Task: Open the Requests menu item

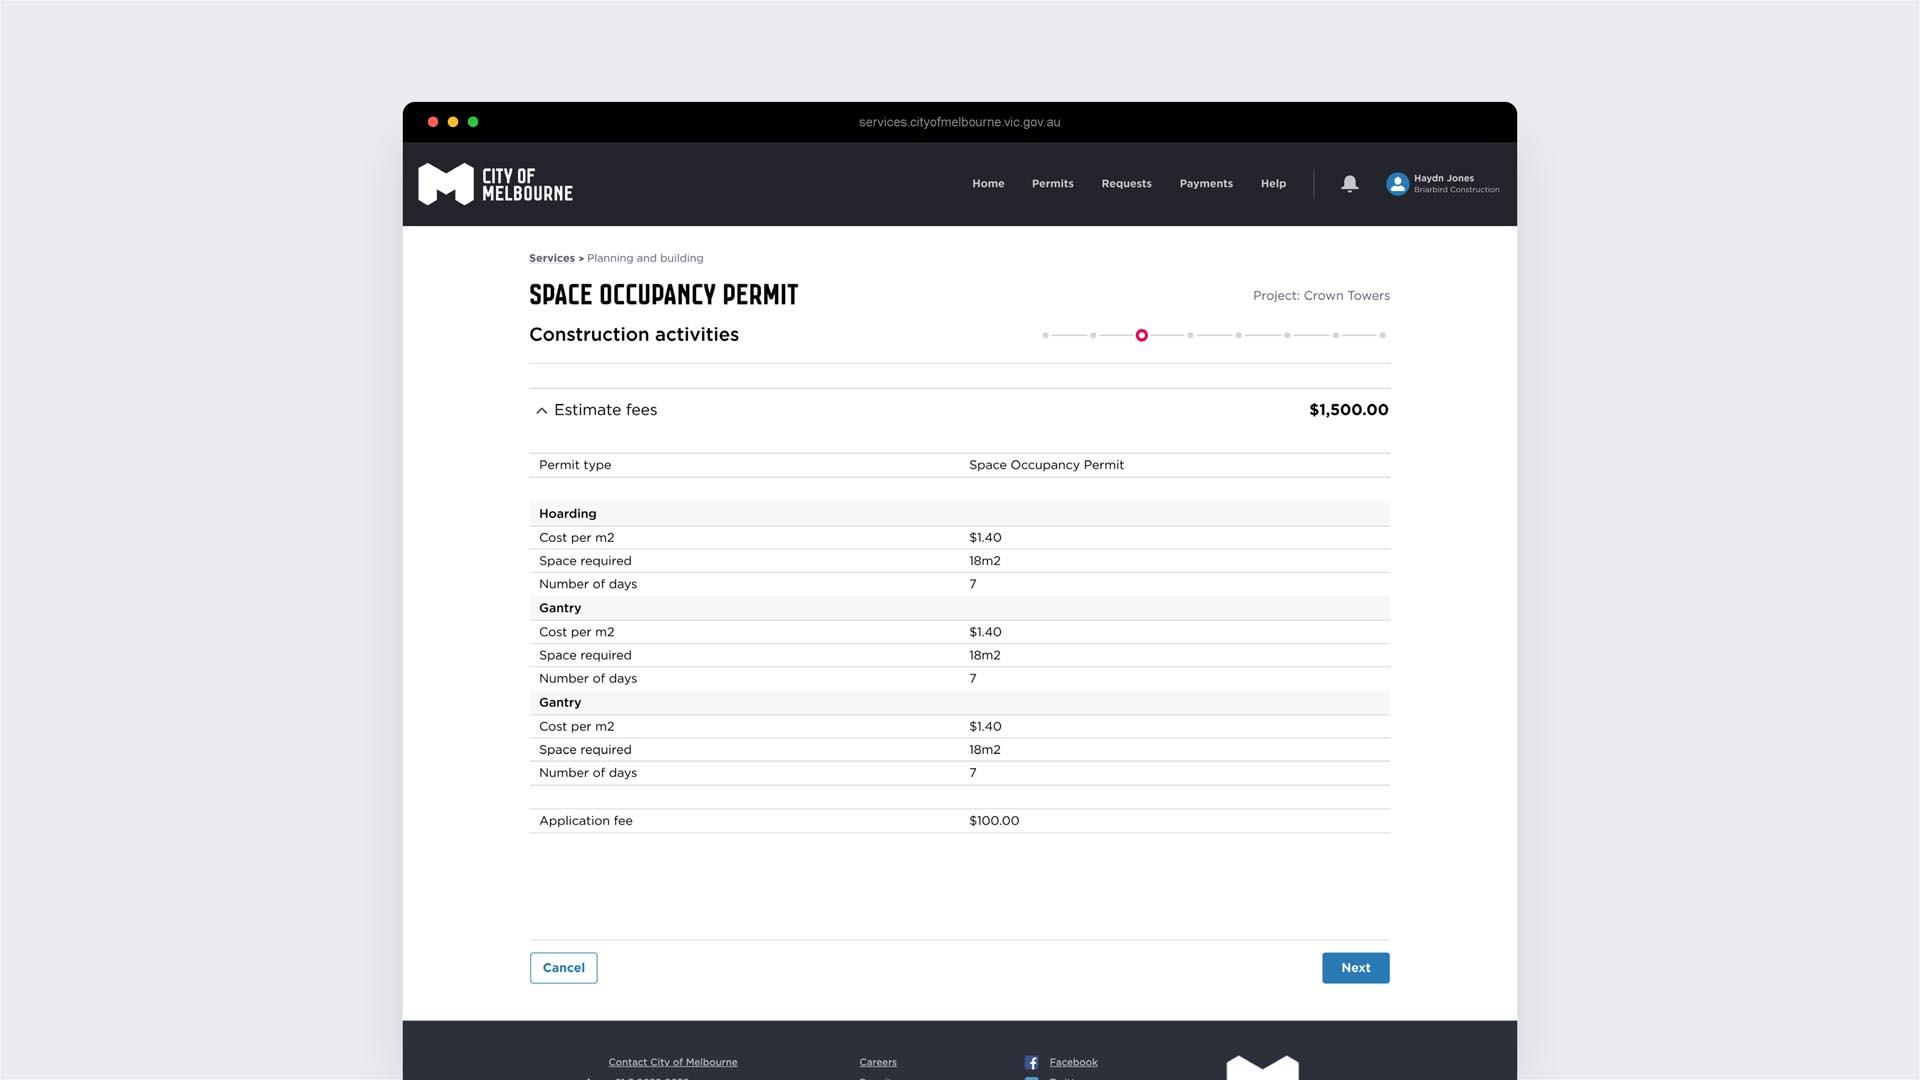Action: [1126, 183]
